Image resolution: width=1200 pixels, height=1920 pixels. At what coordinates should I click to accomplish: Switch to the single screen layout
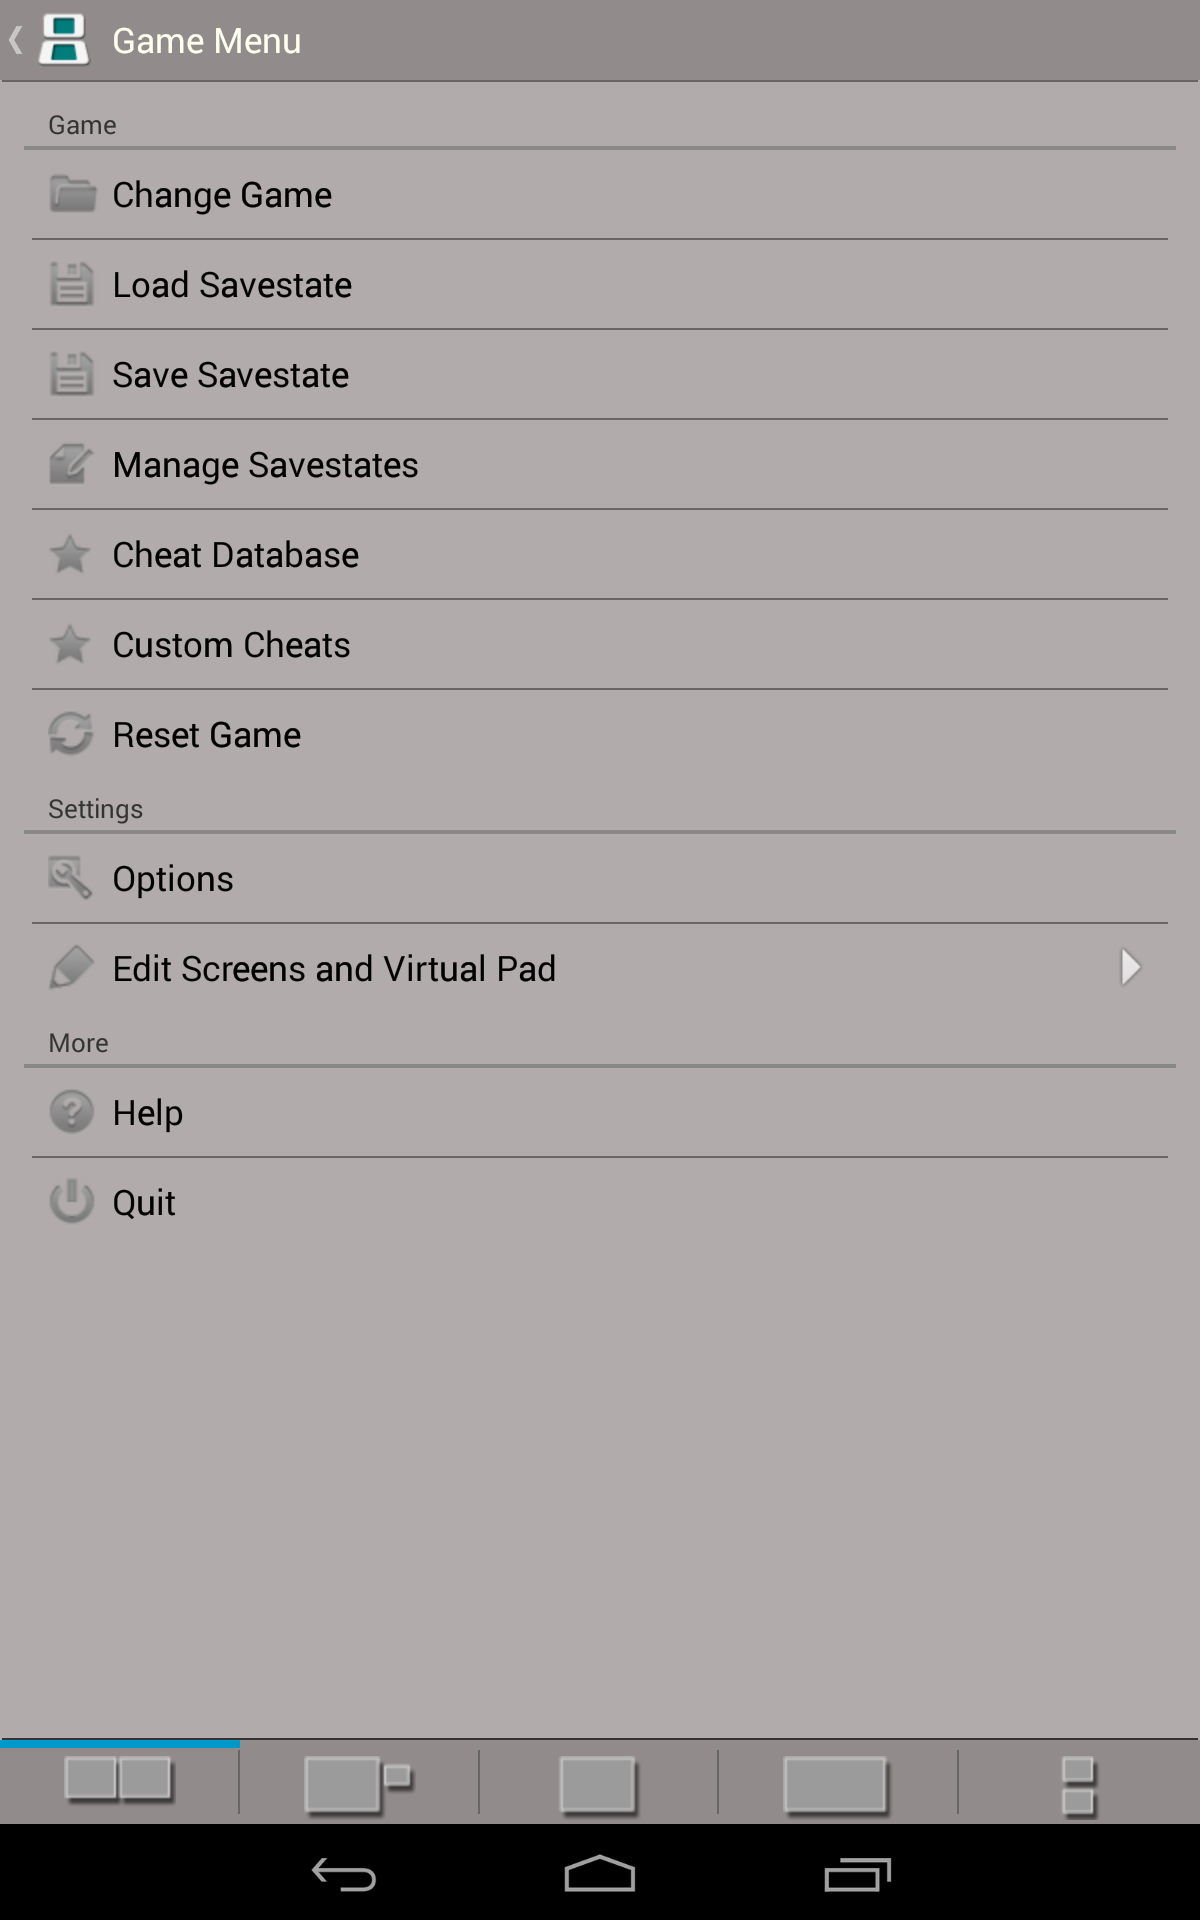(598, 1783)
